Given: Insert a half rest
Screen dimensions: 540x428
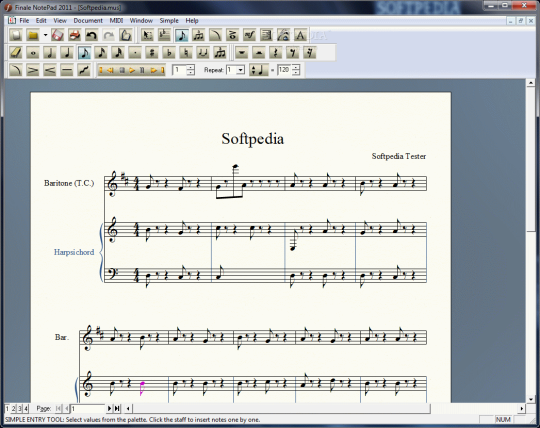Looking at the screenshot, I should (258, 53).
